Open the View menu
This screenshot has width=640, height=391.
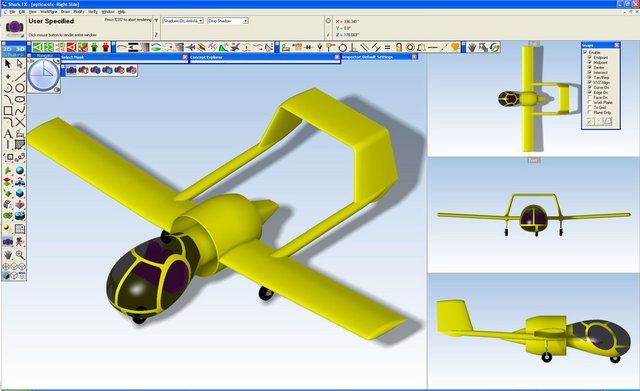[x=33, y=12]
